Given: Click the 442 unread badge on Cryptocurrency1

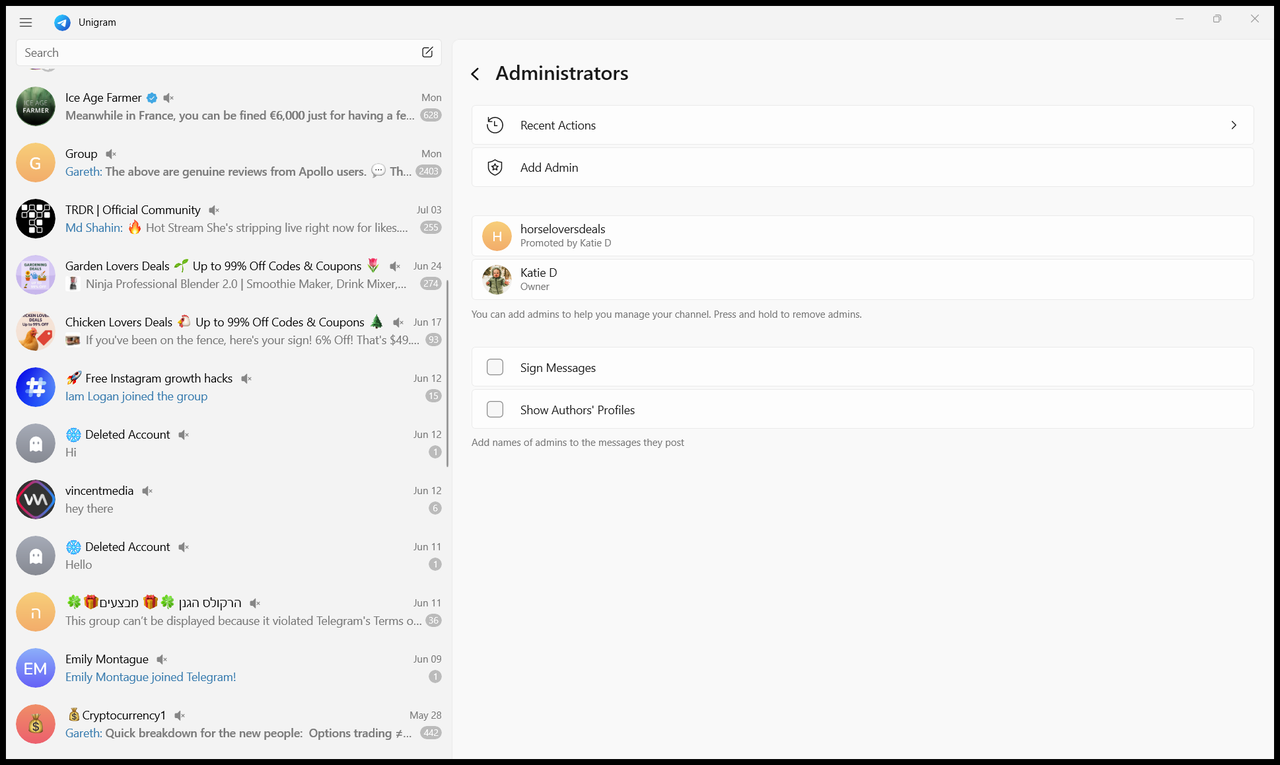Looking at the screenshot, I should point(431,733).
